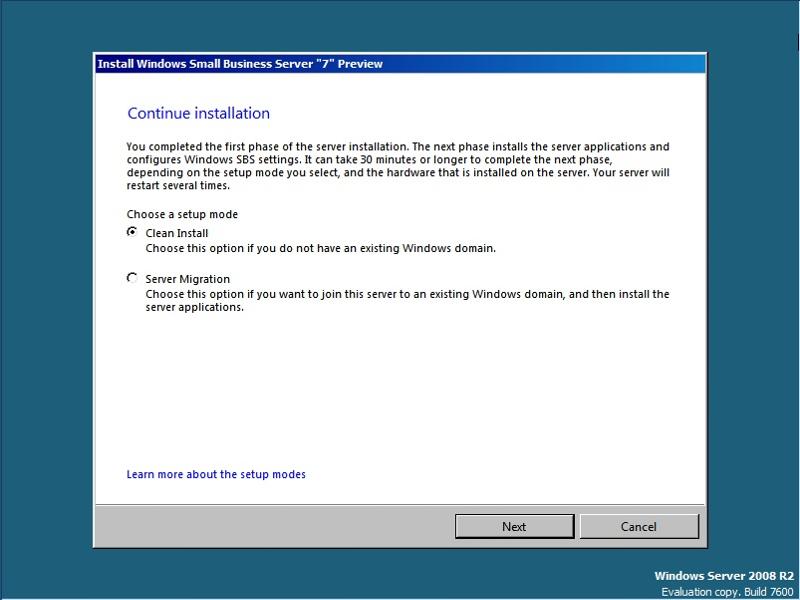Open Learn more about the setup modes link
This screenshot has width=800, height=600.
click(x=216, y=474)
